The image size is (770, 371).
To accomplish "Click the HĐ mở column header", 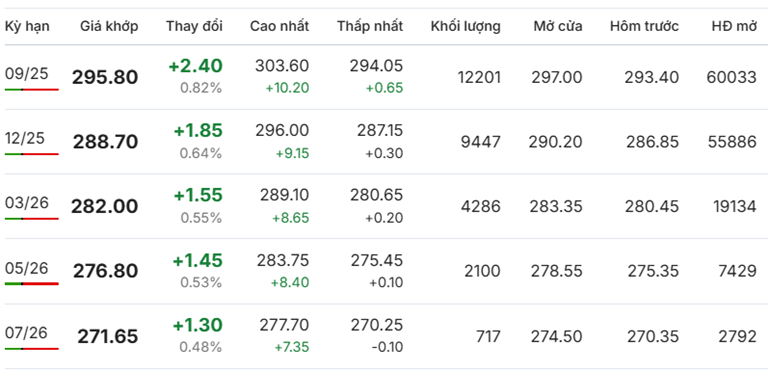I will click(x=734, y=27).
